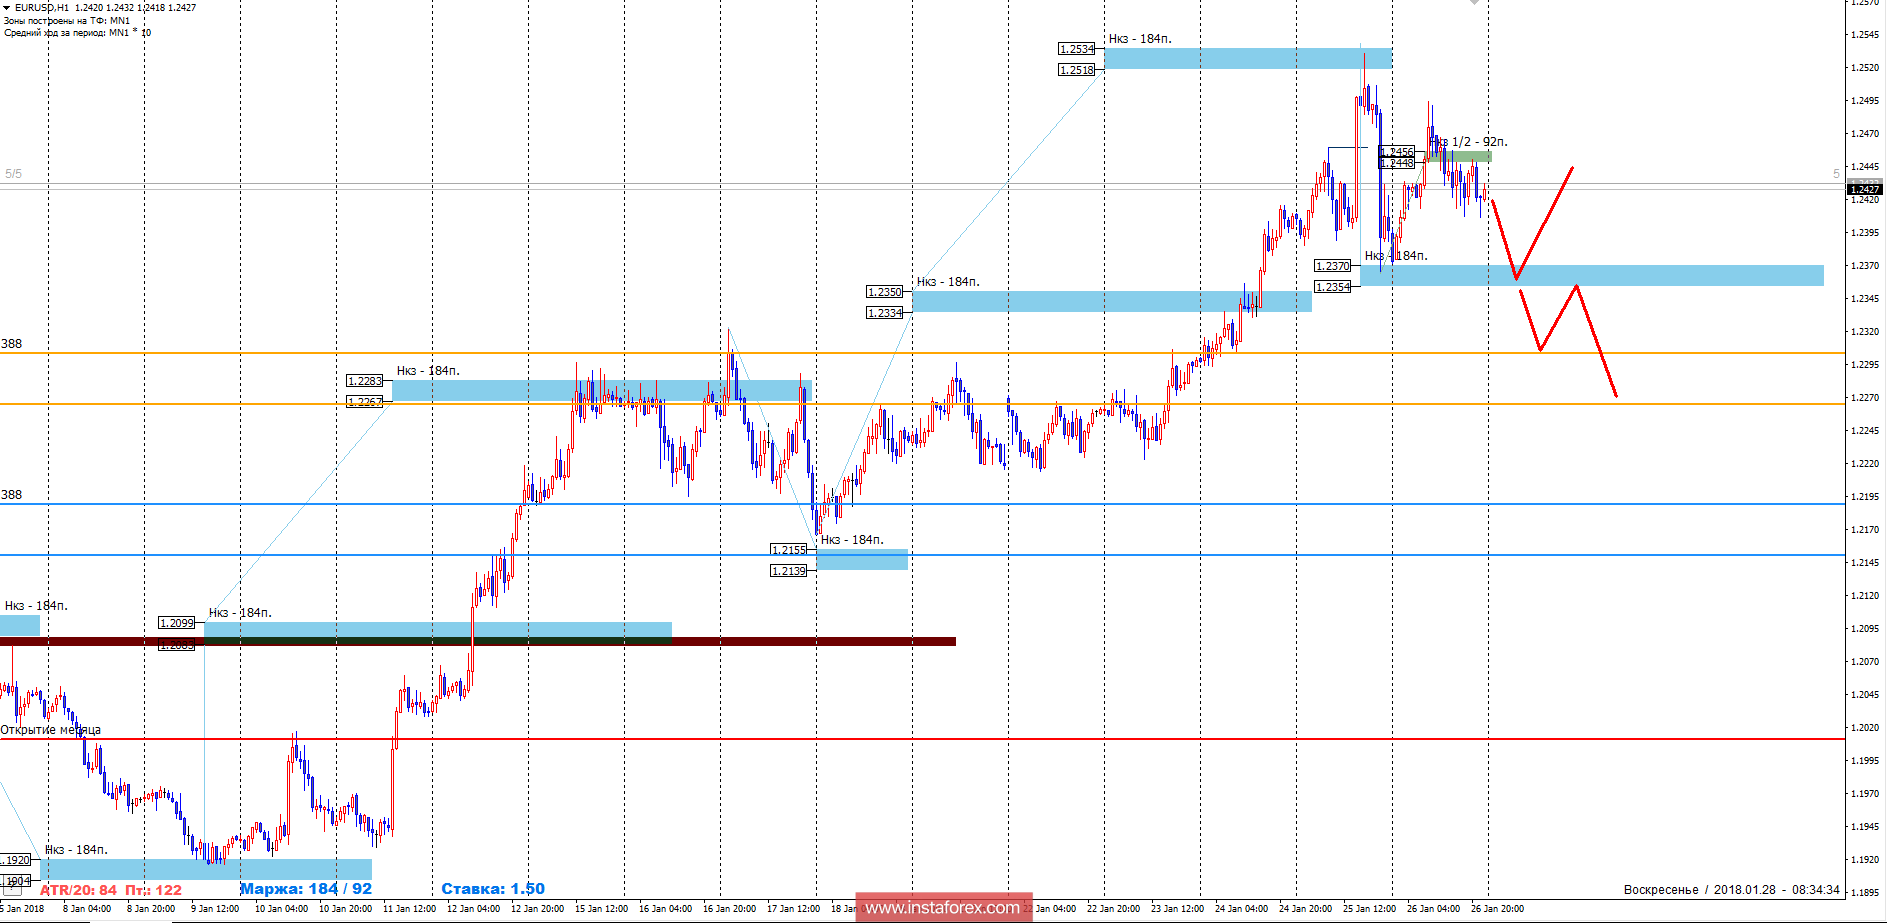1887x923 pixels.
Task: Select the 1.2283 resistance label
Action: point(363,380)
